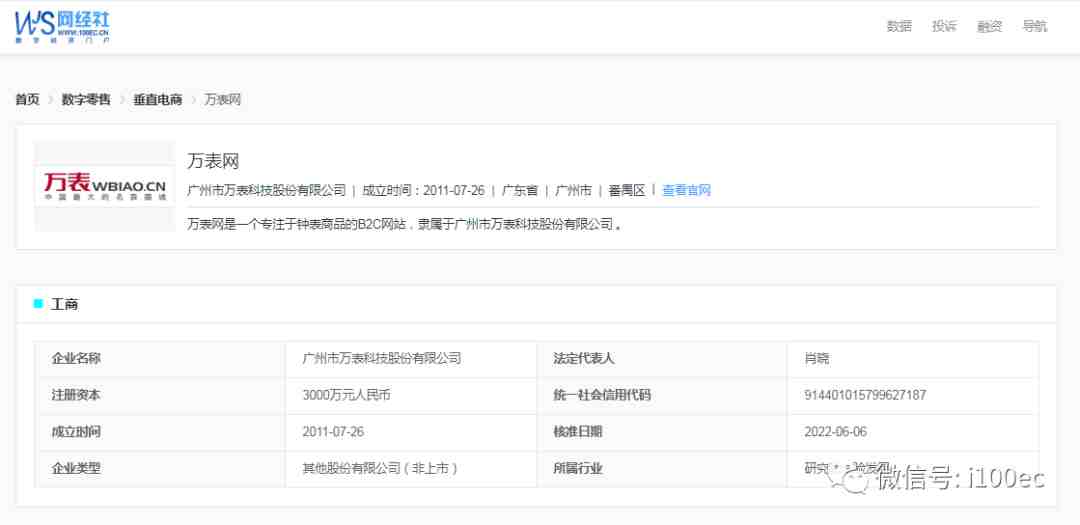Go to 首页 in breadcrumb
Viewport: 1080px width, 525px height.
pos(28,99)
